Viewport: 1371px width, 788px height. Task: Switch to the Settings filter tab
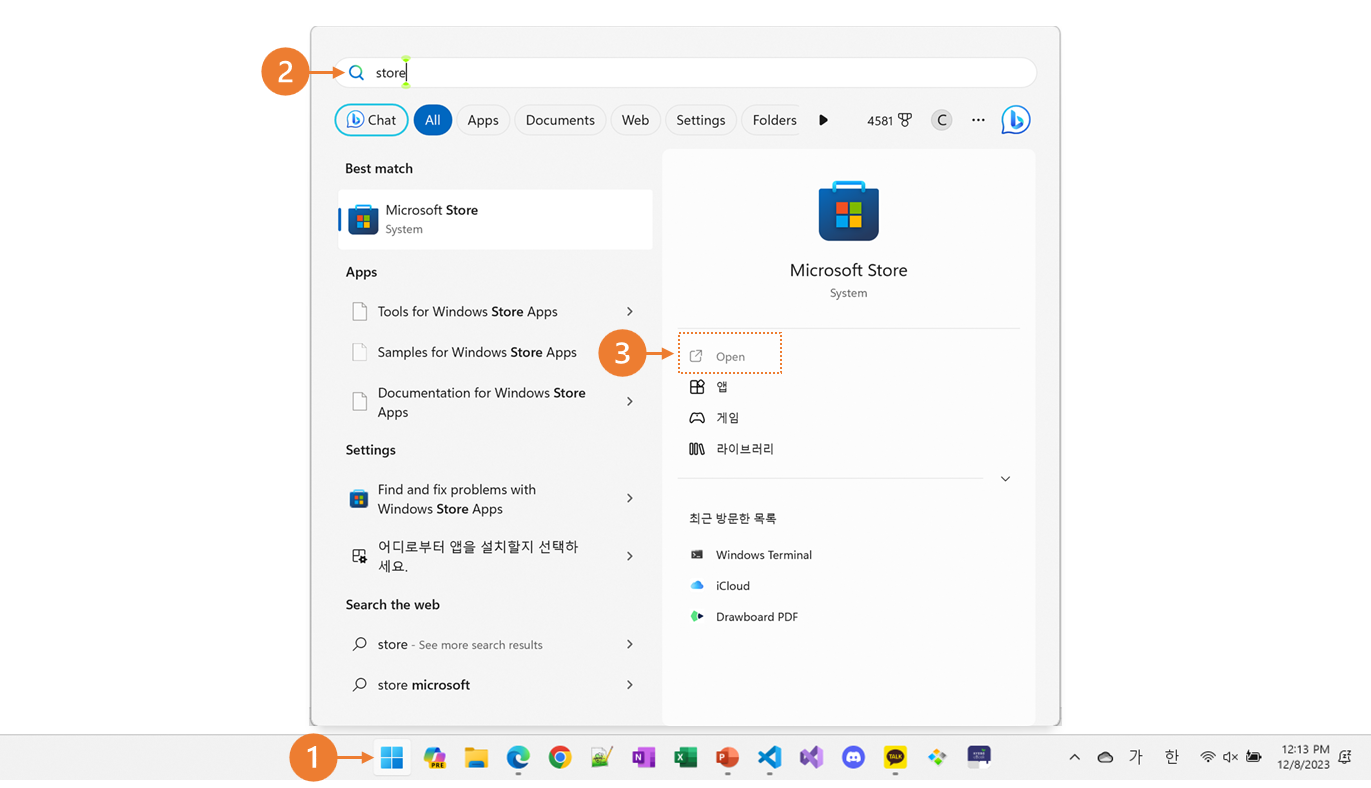tap(701, 120)
